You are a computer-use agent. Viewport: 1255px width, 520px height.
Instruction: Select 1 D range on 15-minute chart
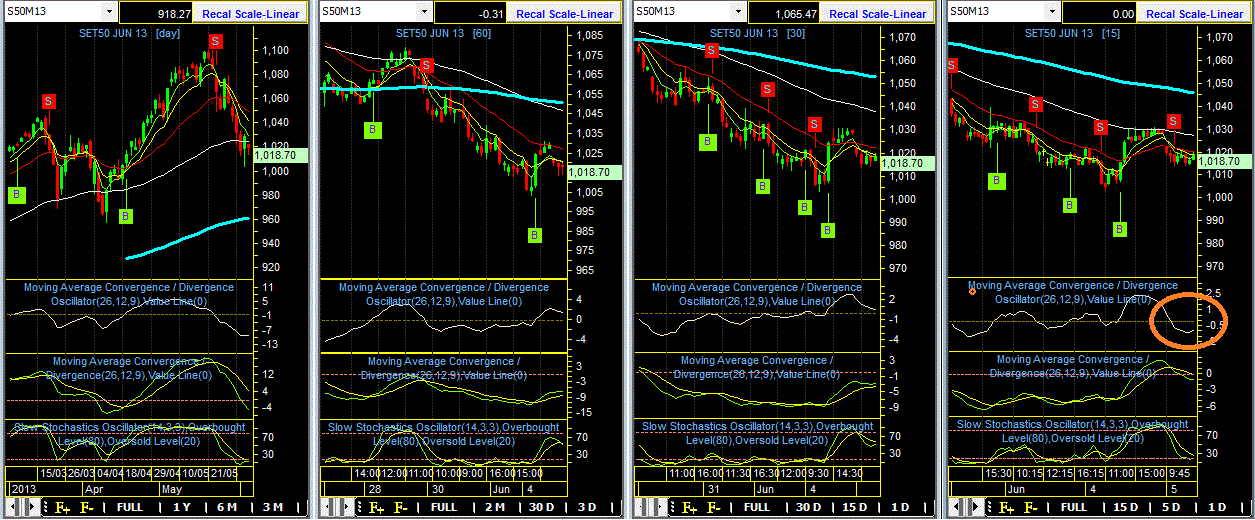coord(1217,507)
